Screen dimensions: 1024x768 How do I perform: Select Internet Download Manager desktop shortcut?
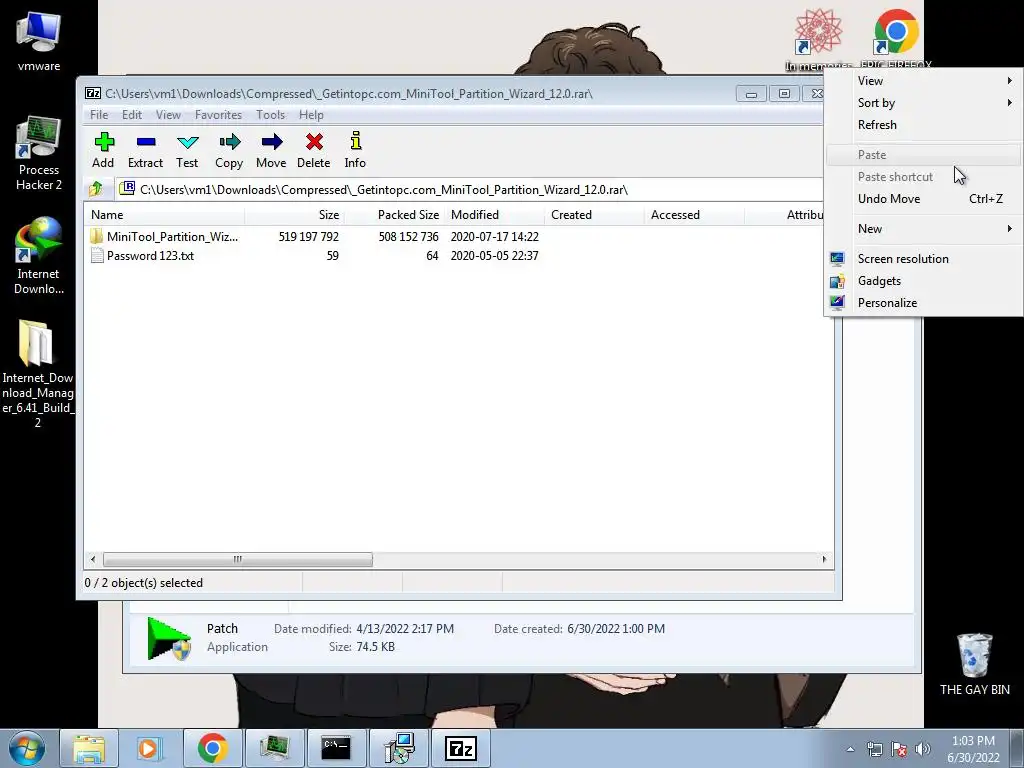click(39, 256)
